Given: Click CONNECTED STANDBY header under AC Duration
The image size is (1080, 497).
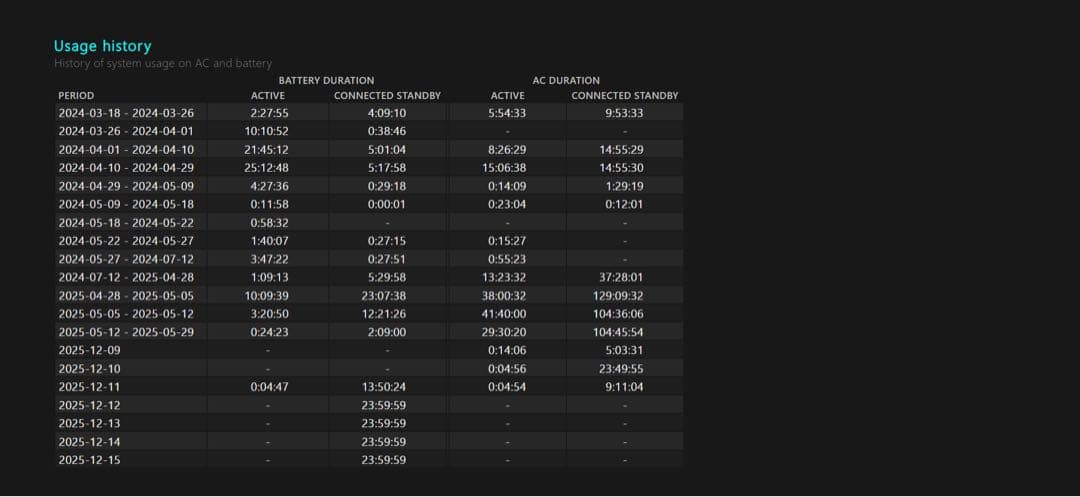Looking at the screenshot, I should tap(624, 96).
